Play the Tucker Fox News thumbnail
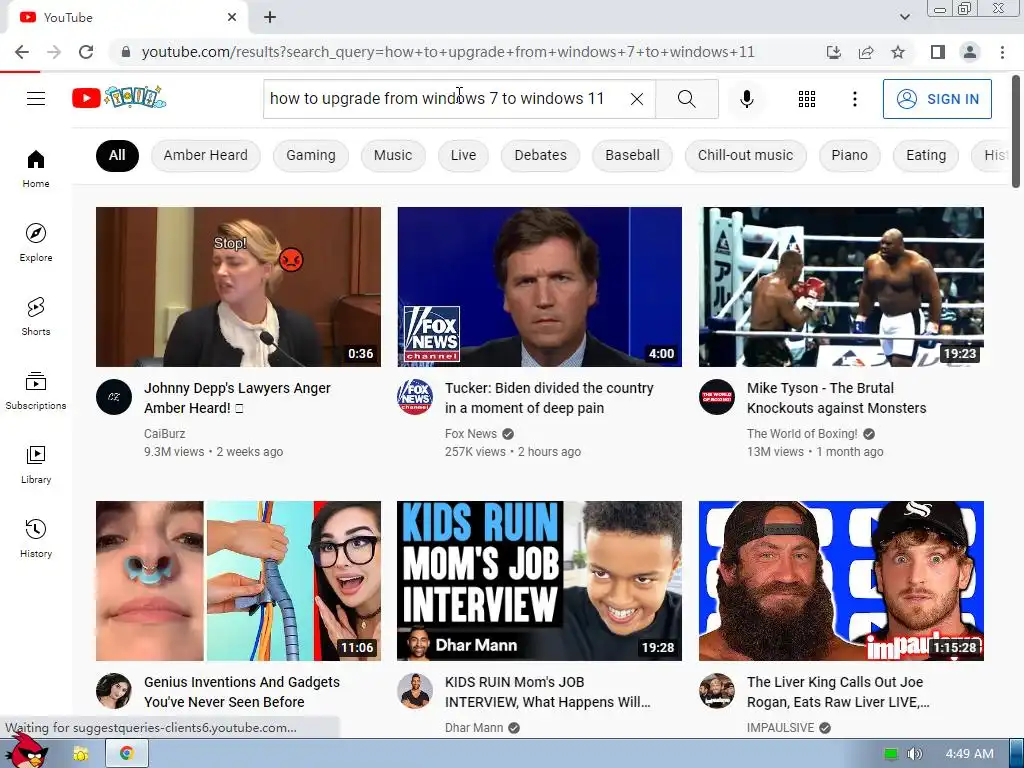 click(539, 287)
